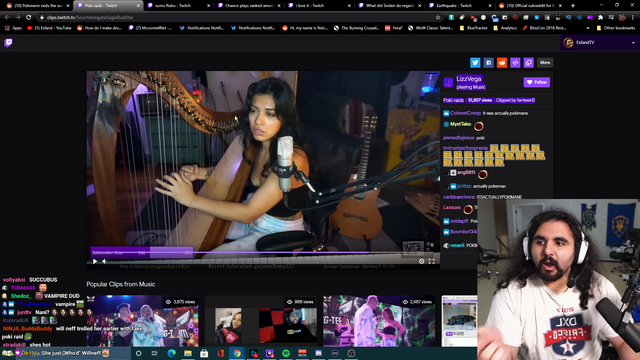This screenshot has height=360, width=640.
Task: Reload the page
Action: pyautogui.click(x=28, y=18)
